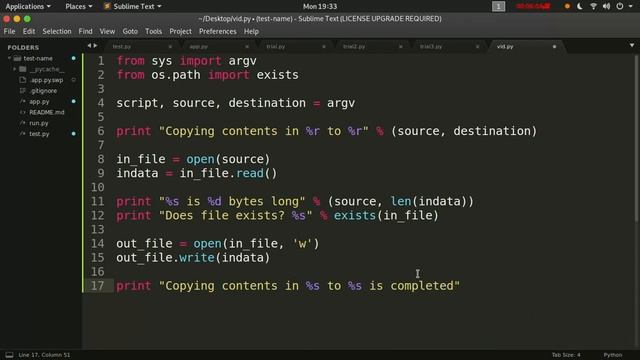Open the clock showing Mon 19:33
The image size is (640, 360).
(320, 6)
